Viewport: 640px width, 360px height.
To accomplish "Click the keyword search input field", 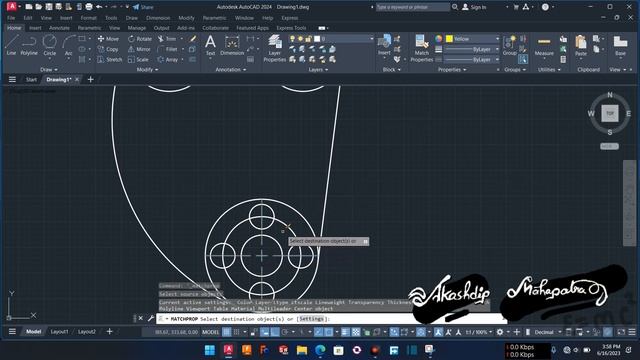I will click(x=413, y=7).
